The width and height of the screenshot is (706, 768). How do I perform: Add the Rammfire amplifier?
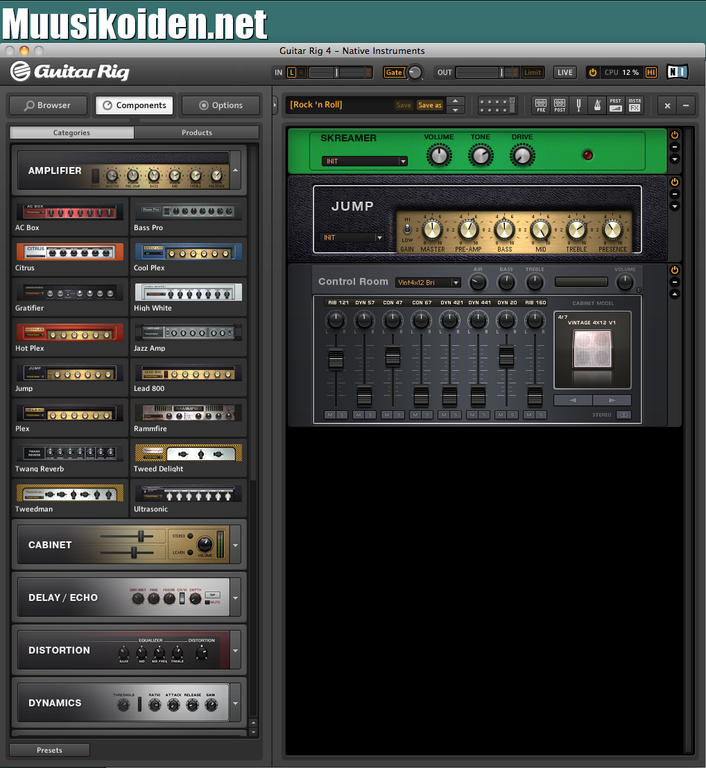(188, 418)
